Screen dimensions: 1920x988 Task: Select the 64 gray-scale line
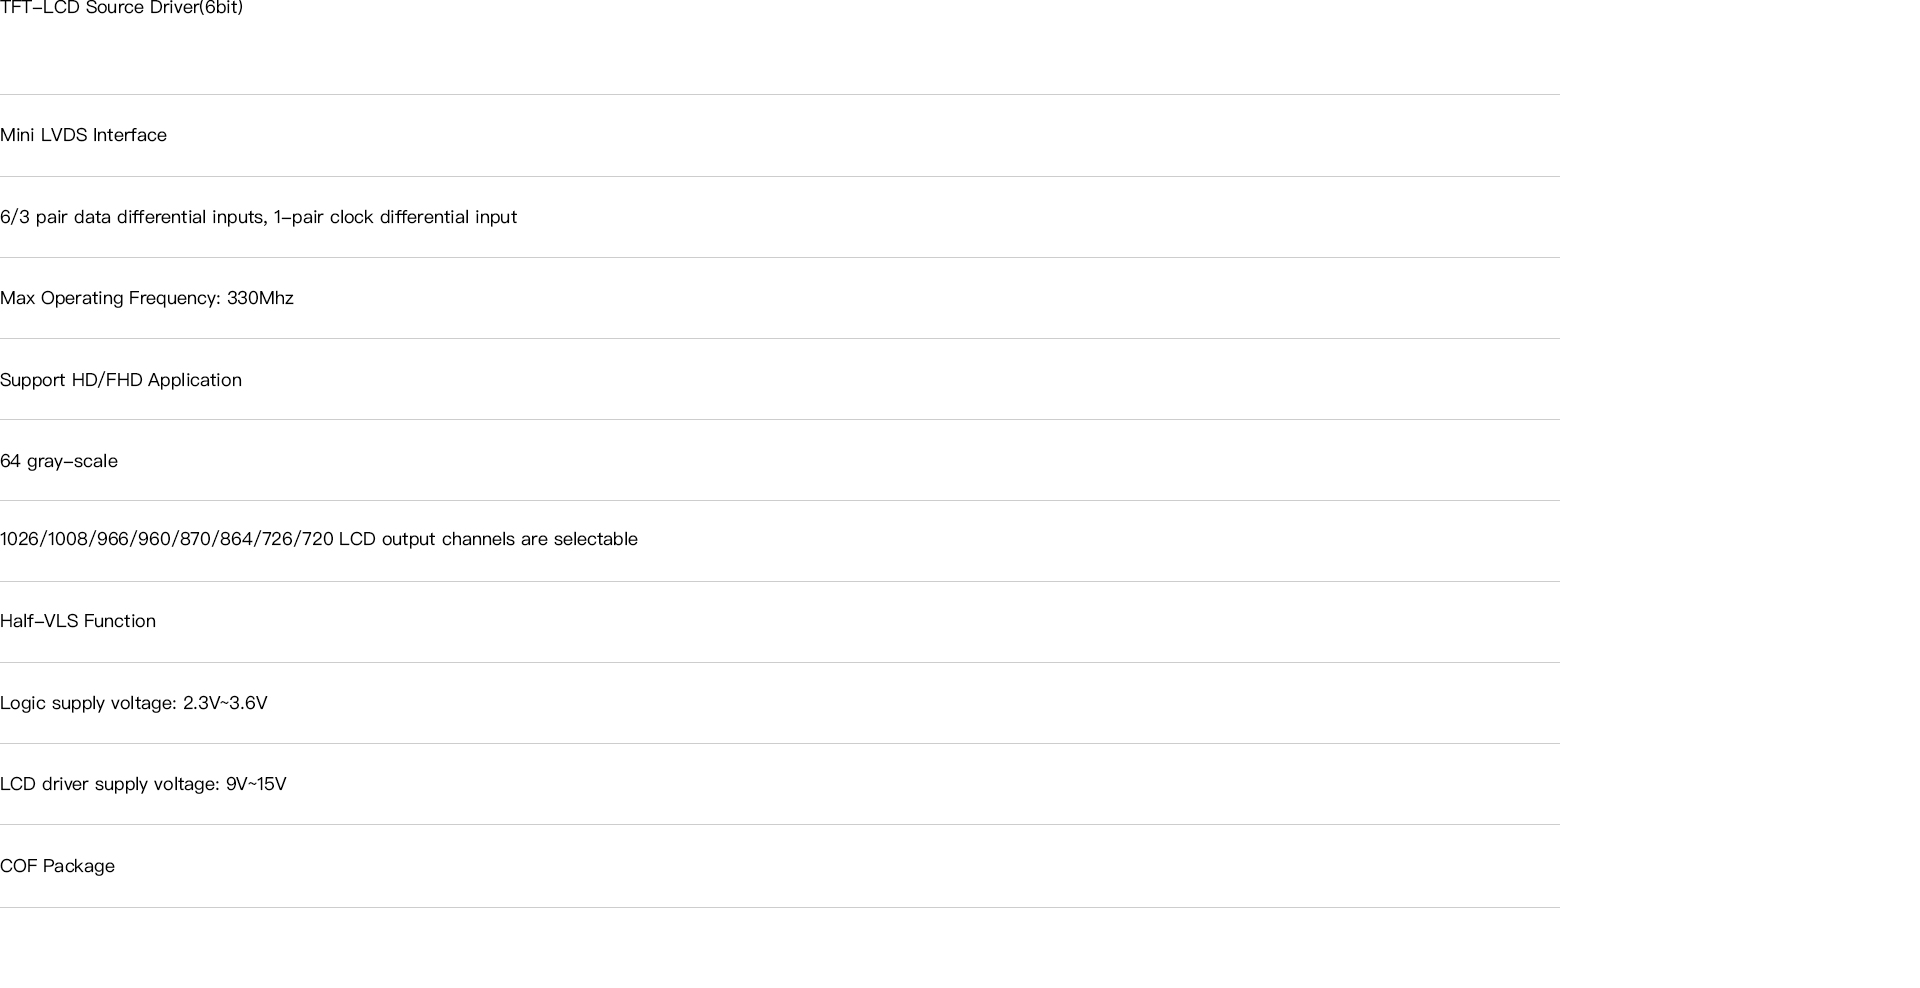point(59,461)
